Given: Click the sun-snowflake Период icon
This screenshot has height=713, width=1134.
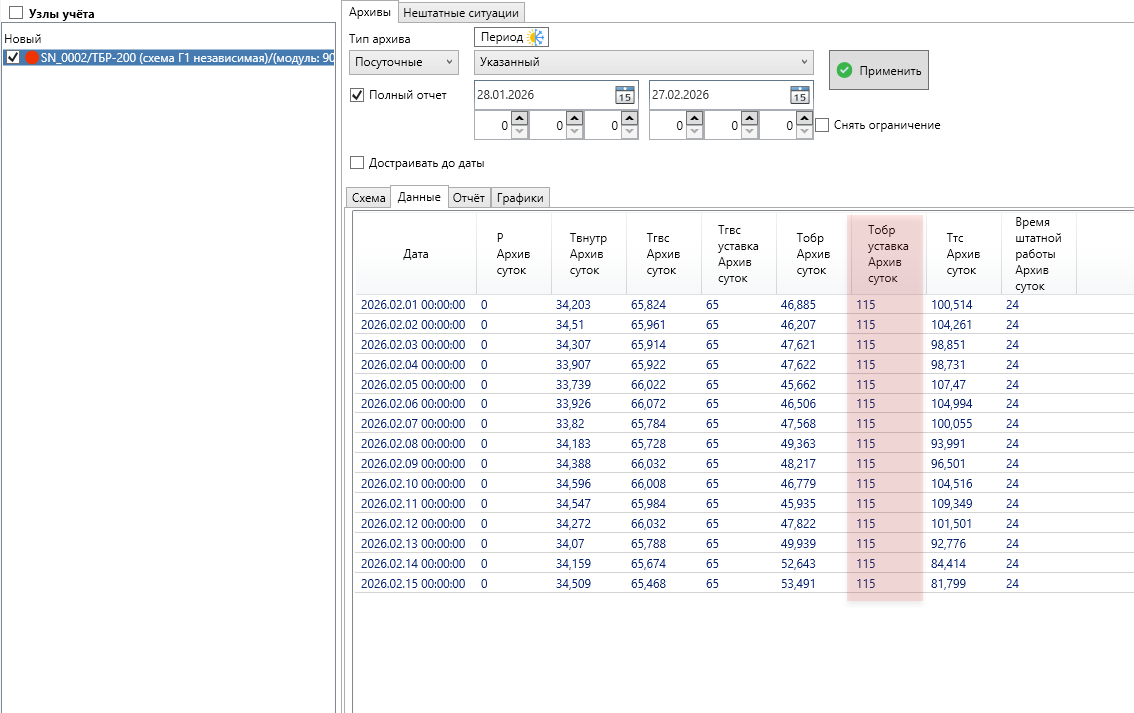Looking at the screenshot, I should coord(535,38).
